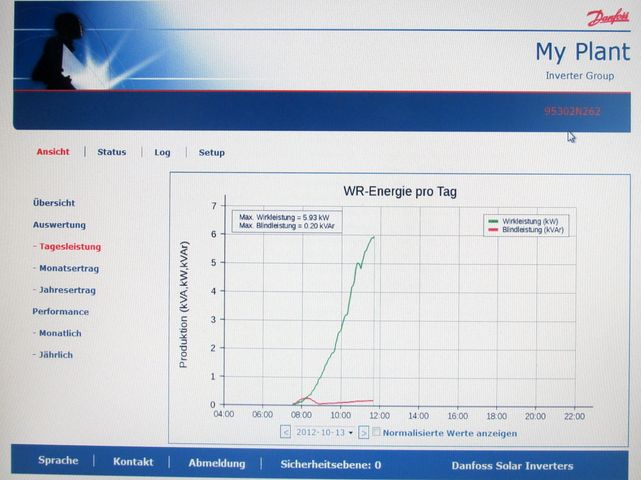The image size is (641, 480).
Task: Click the 08:00 x-axis label
Action: tap(301, 415)
